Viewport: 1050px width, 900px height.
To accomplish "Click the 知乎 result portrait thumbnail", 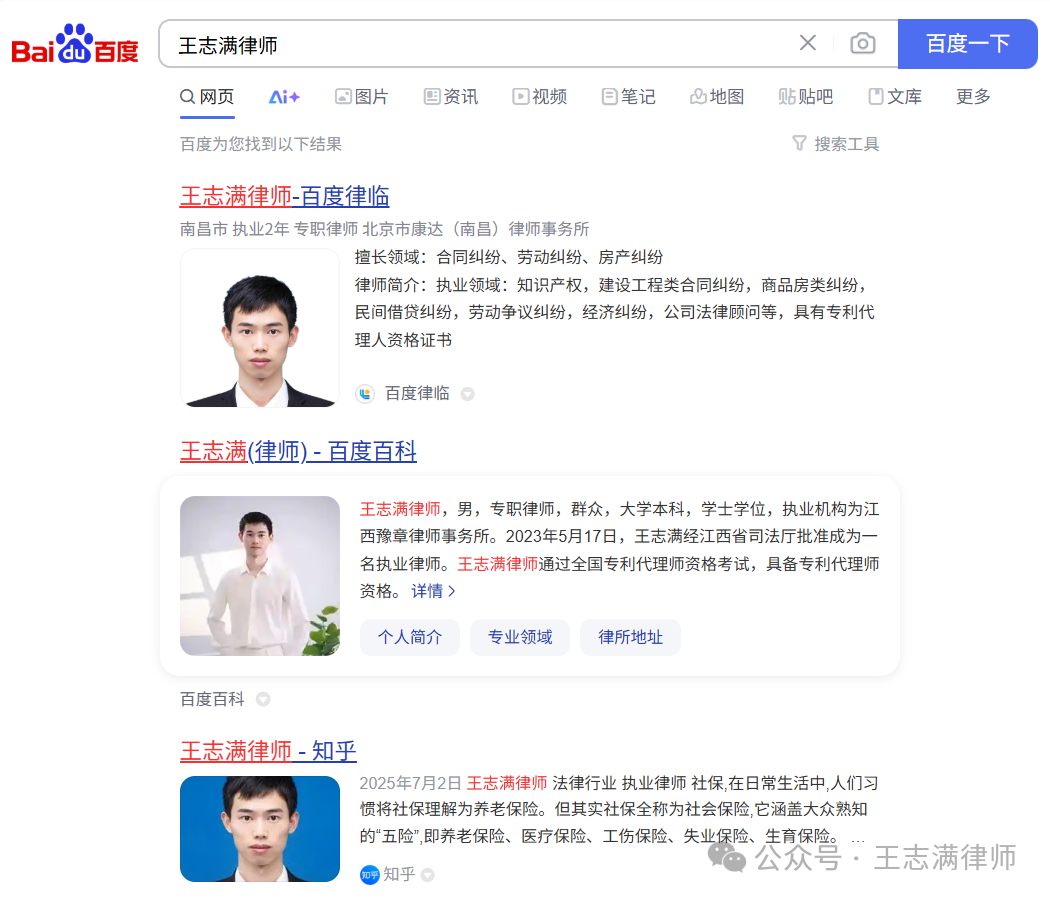I will pyautogui.click(x=260, y=829).
